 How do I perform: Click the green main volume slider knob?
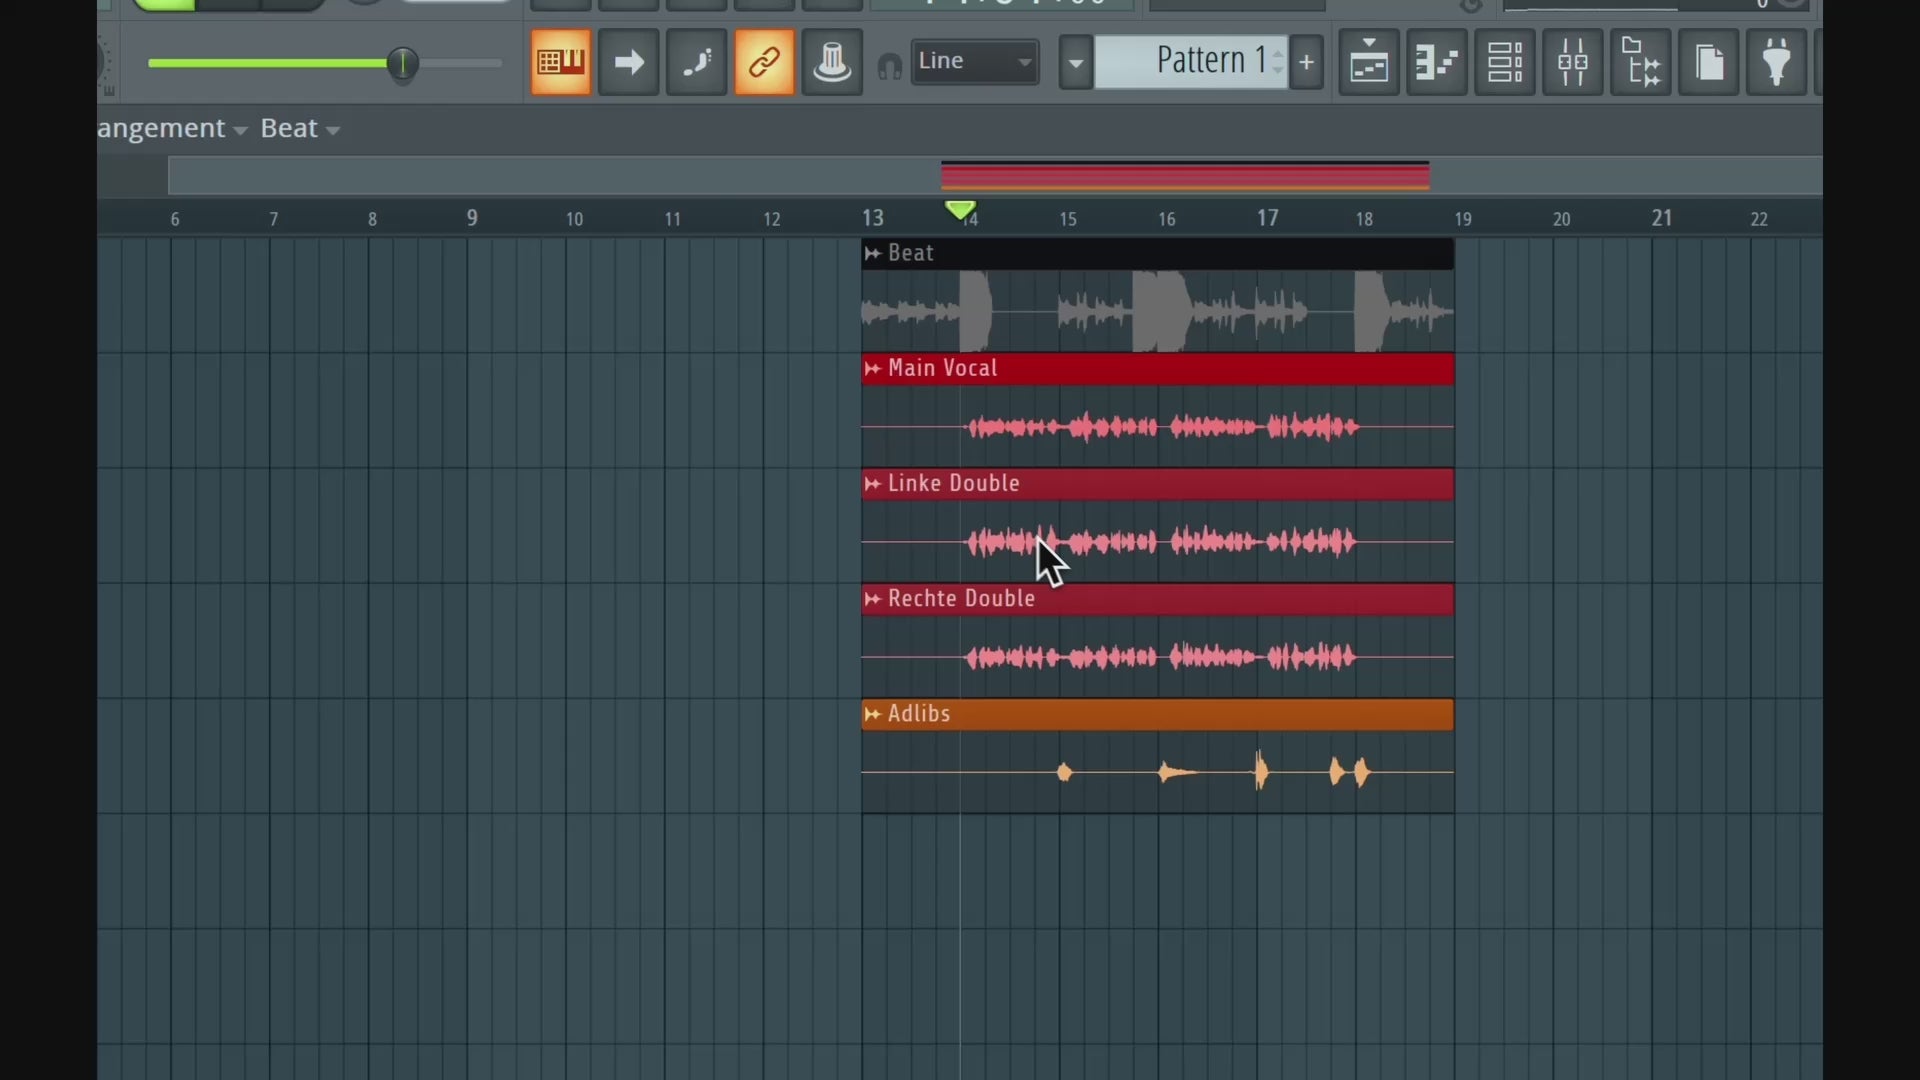(x=402, y=64)
